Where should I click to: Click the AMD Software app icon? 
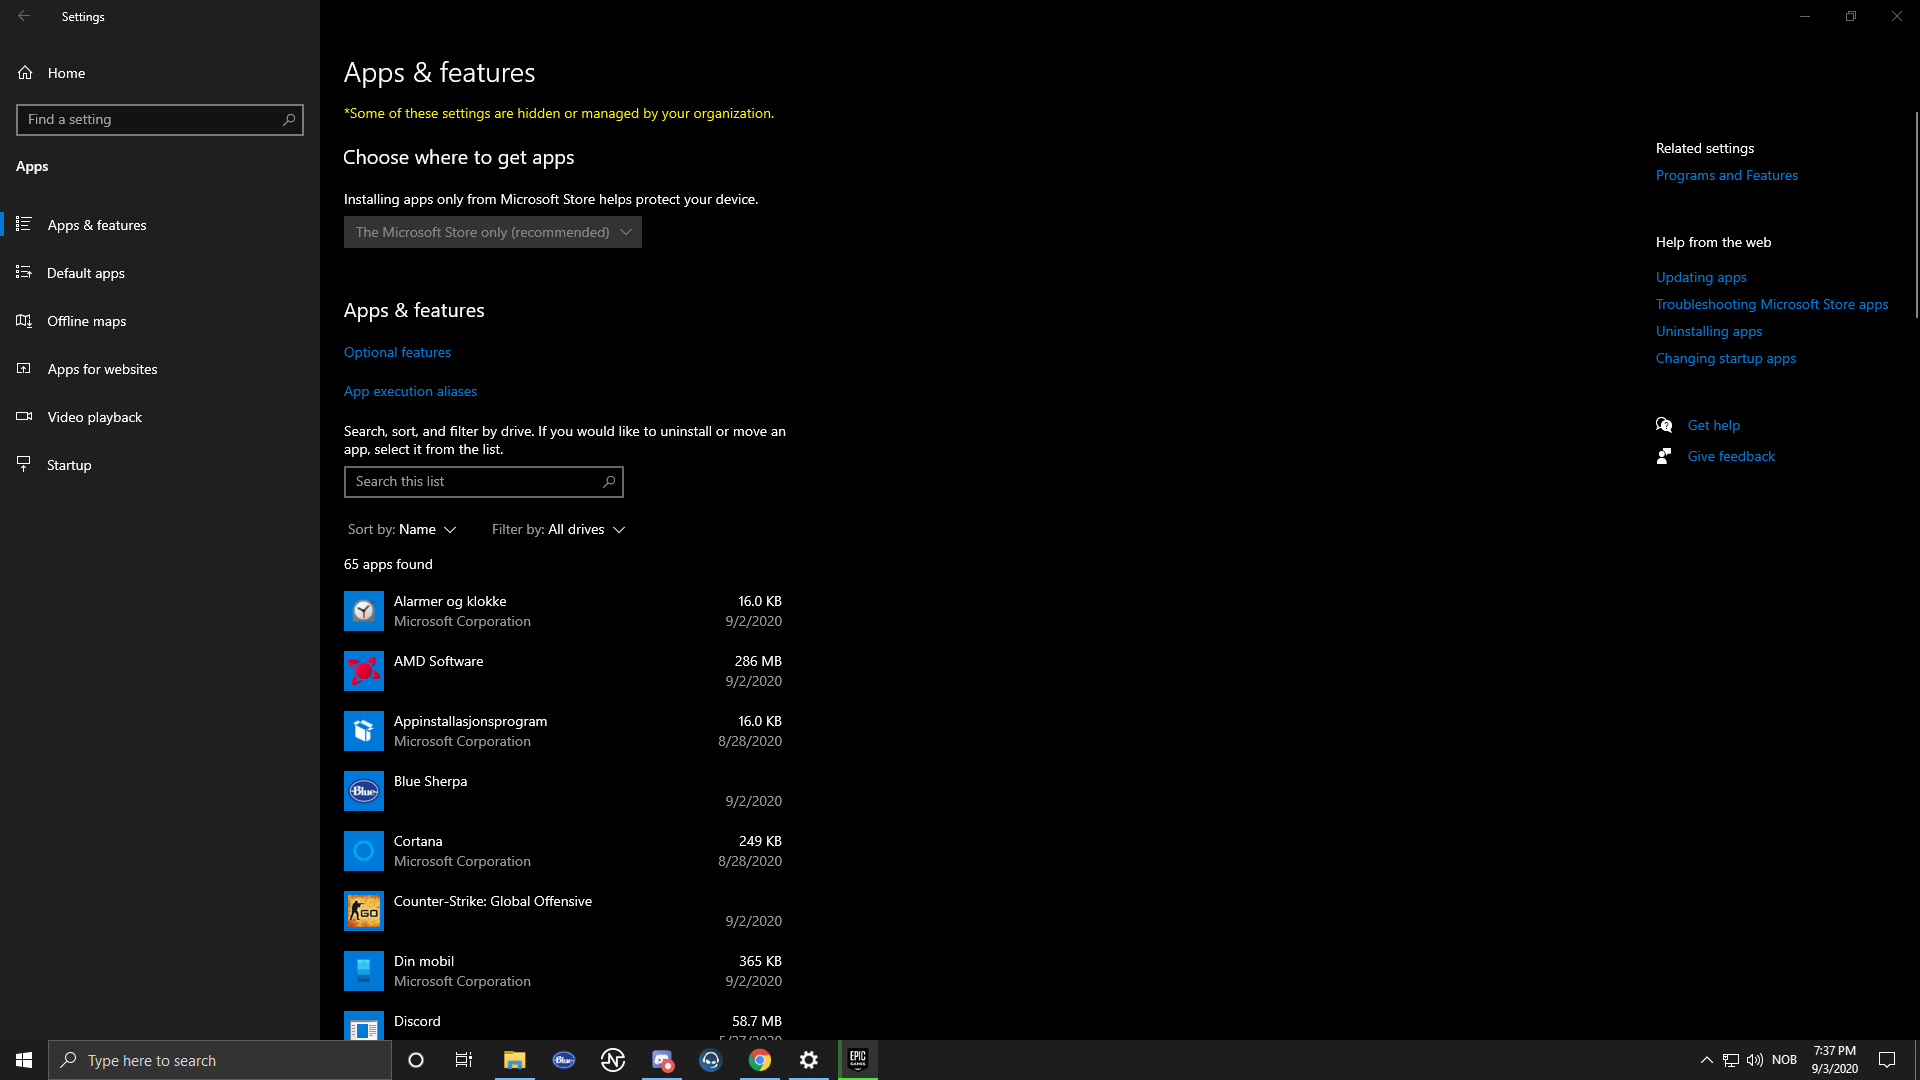(x=363, y=671)
